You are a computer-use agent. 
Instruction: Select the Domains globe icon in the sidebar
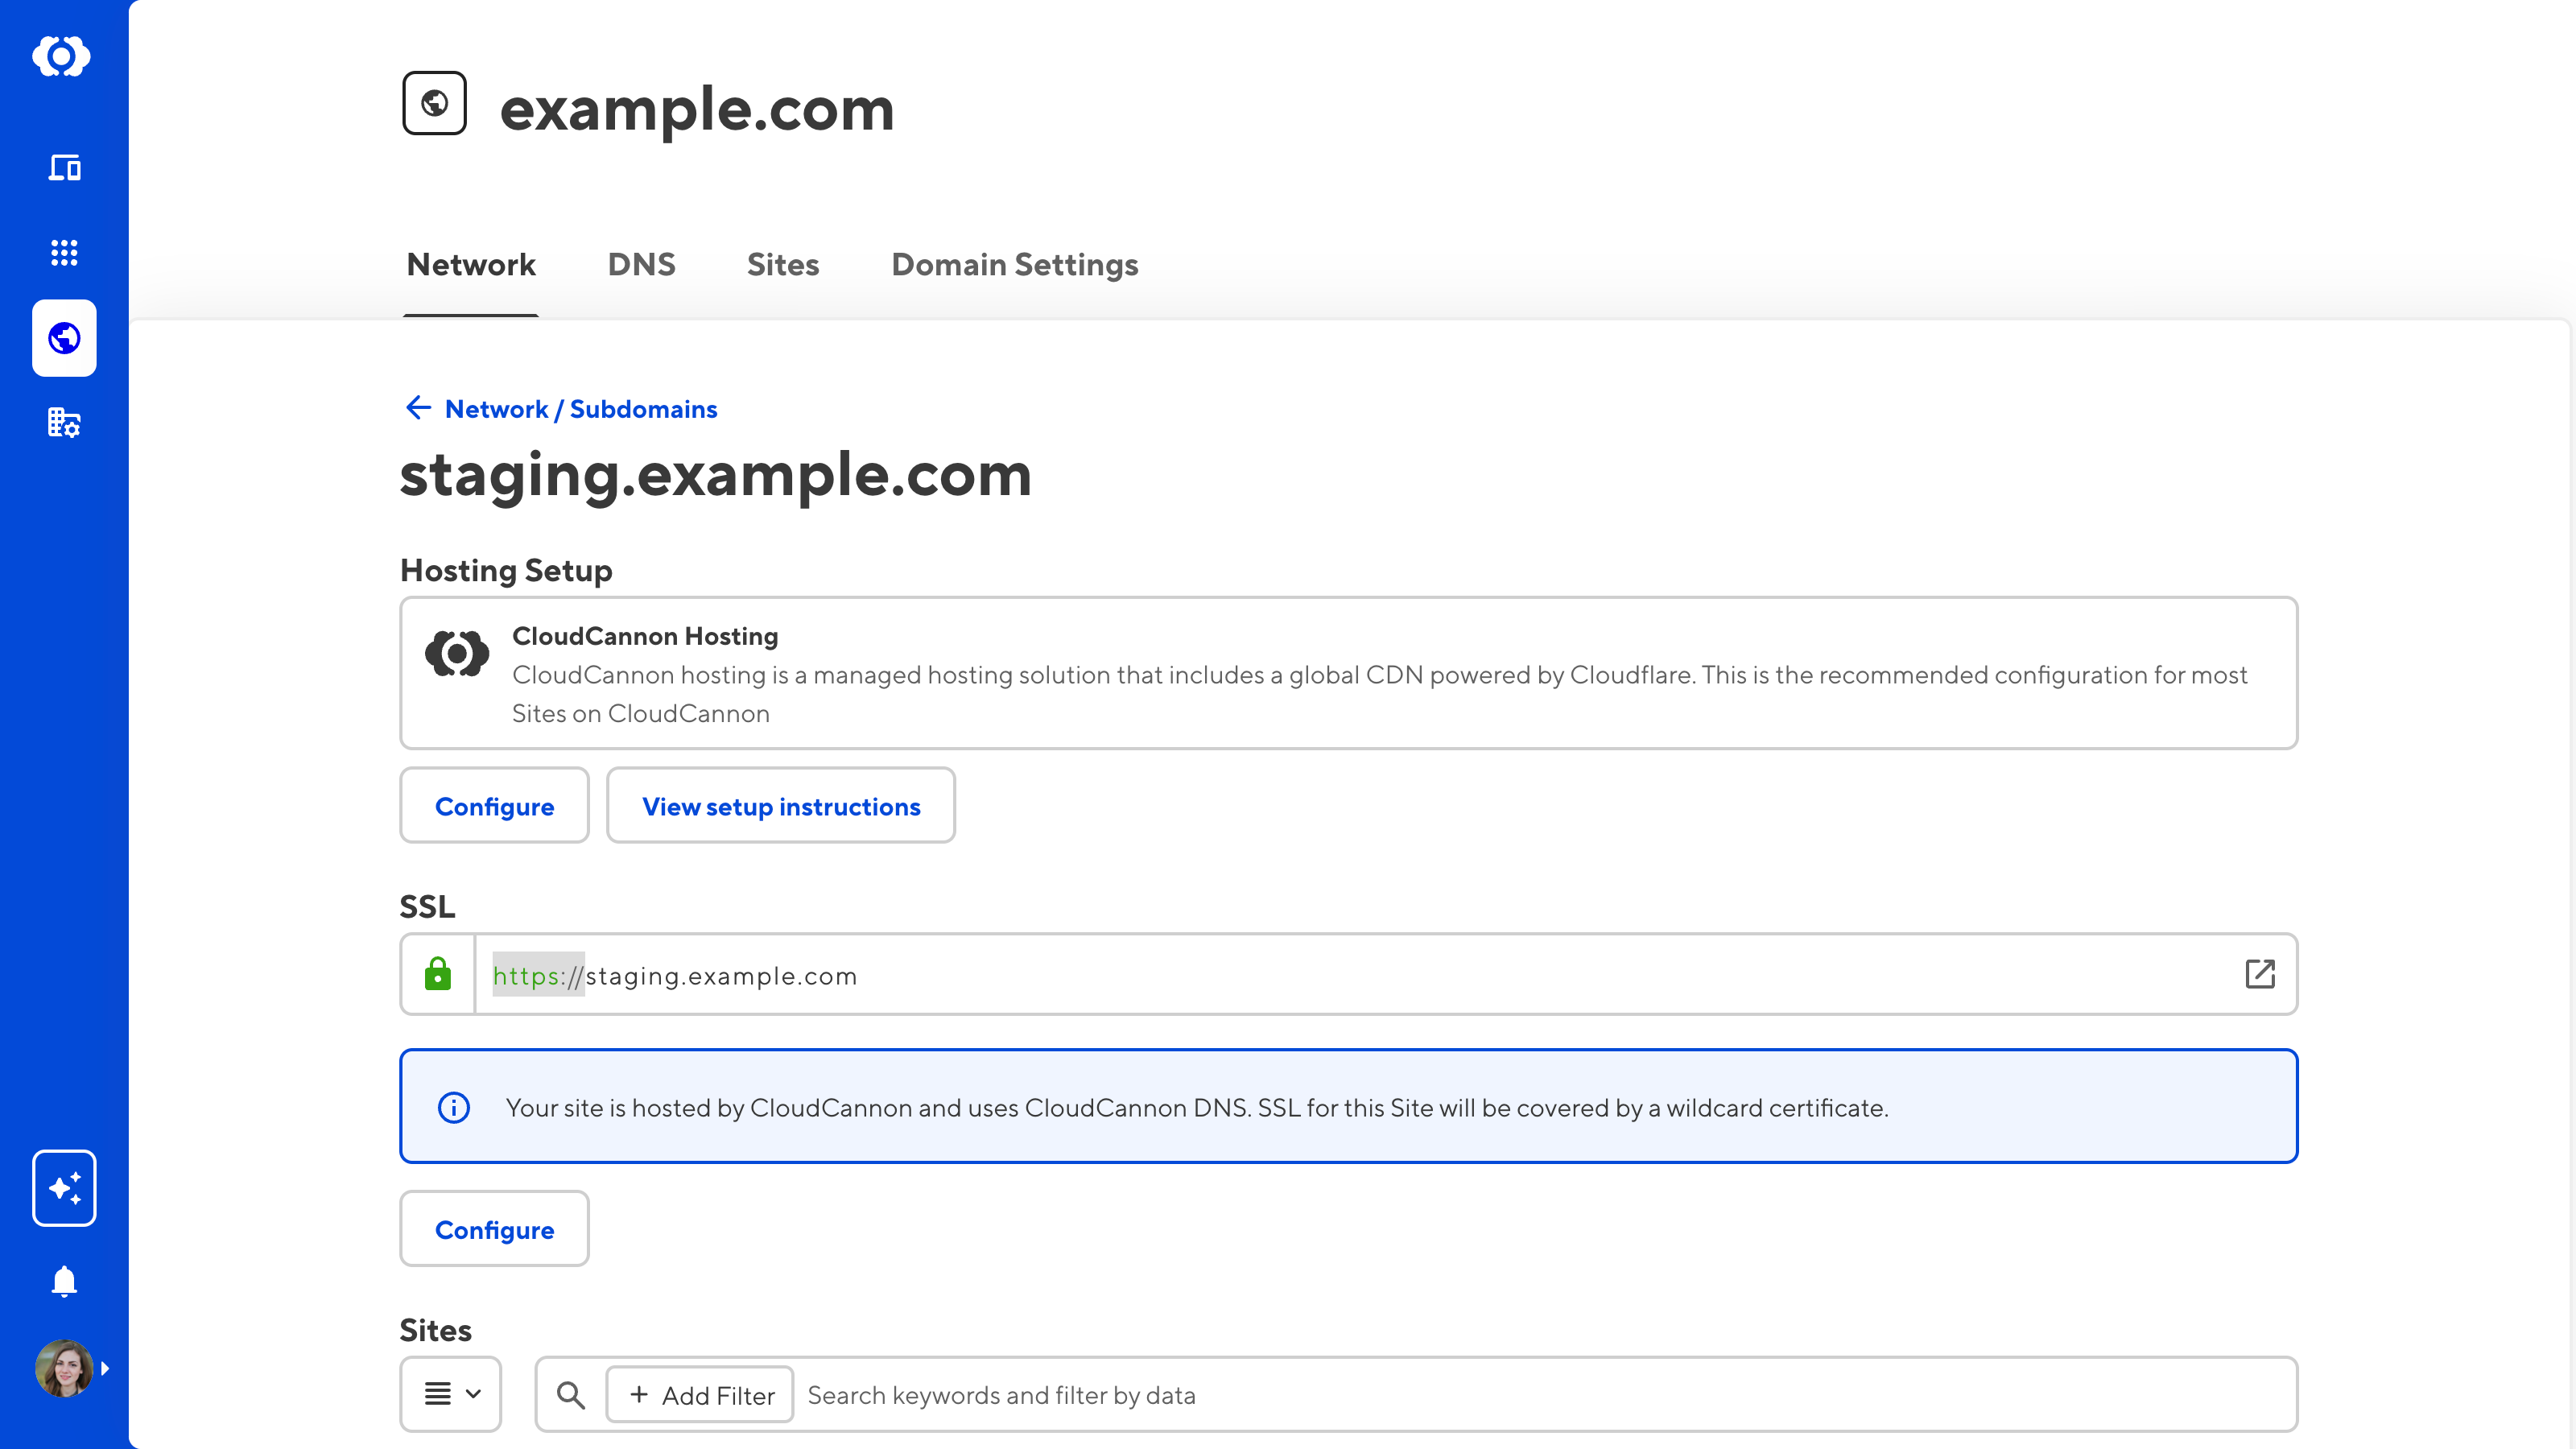[64, 338]
